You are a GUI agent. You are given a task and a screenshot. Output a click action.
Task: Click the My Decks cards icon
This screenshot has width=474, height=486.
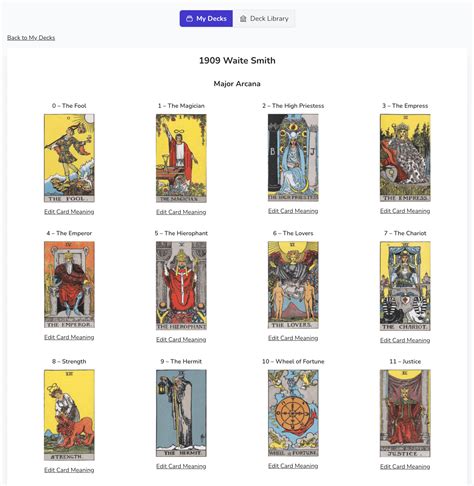click(x=189, y=19)
